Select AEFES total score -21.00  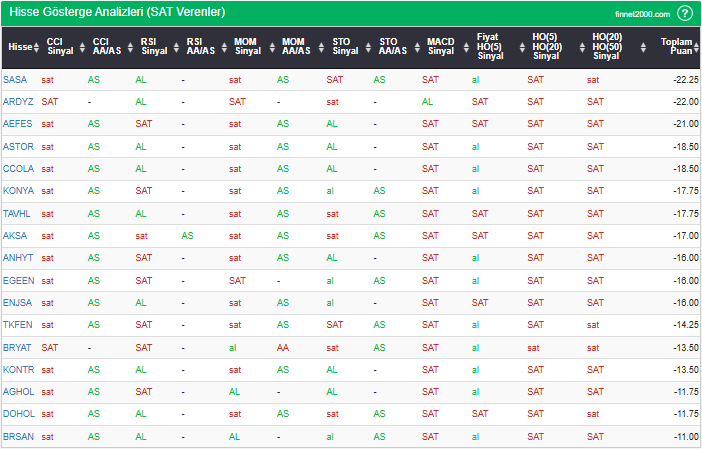[x=685, y=124]
